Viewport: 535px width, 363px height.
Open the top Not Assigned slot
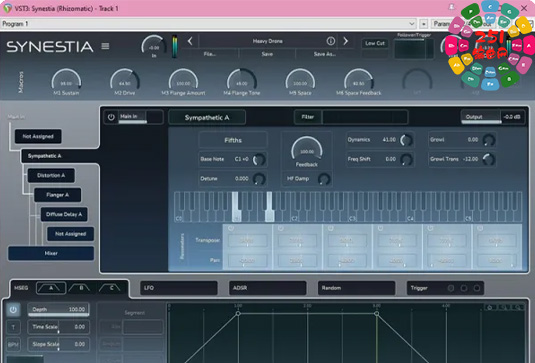click(38, 136)
